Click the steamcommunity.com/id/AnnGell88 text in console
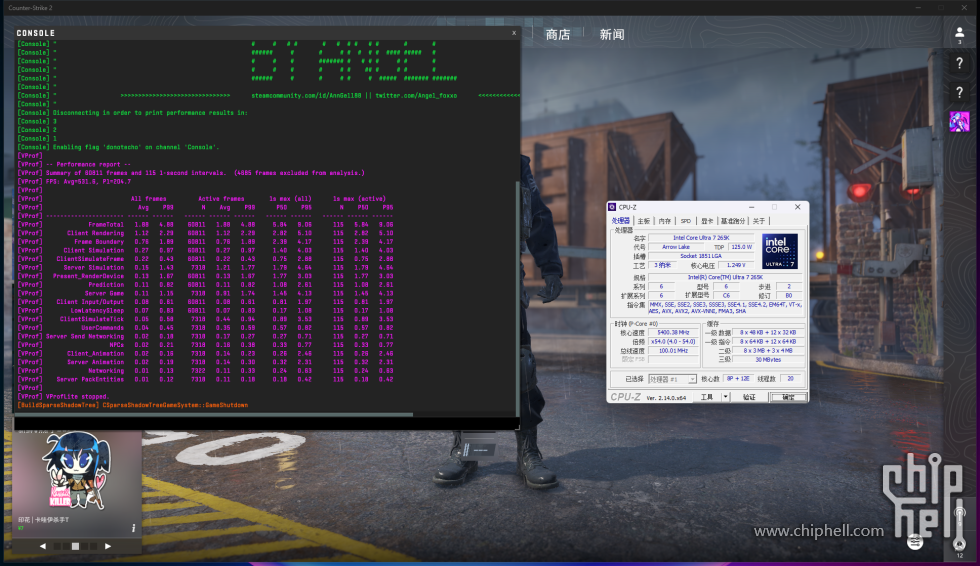 (306, 96)
